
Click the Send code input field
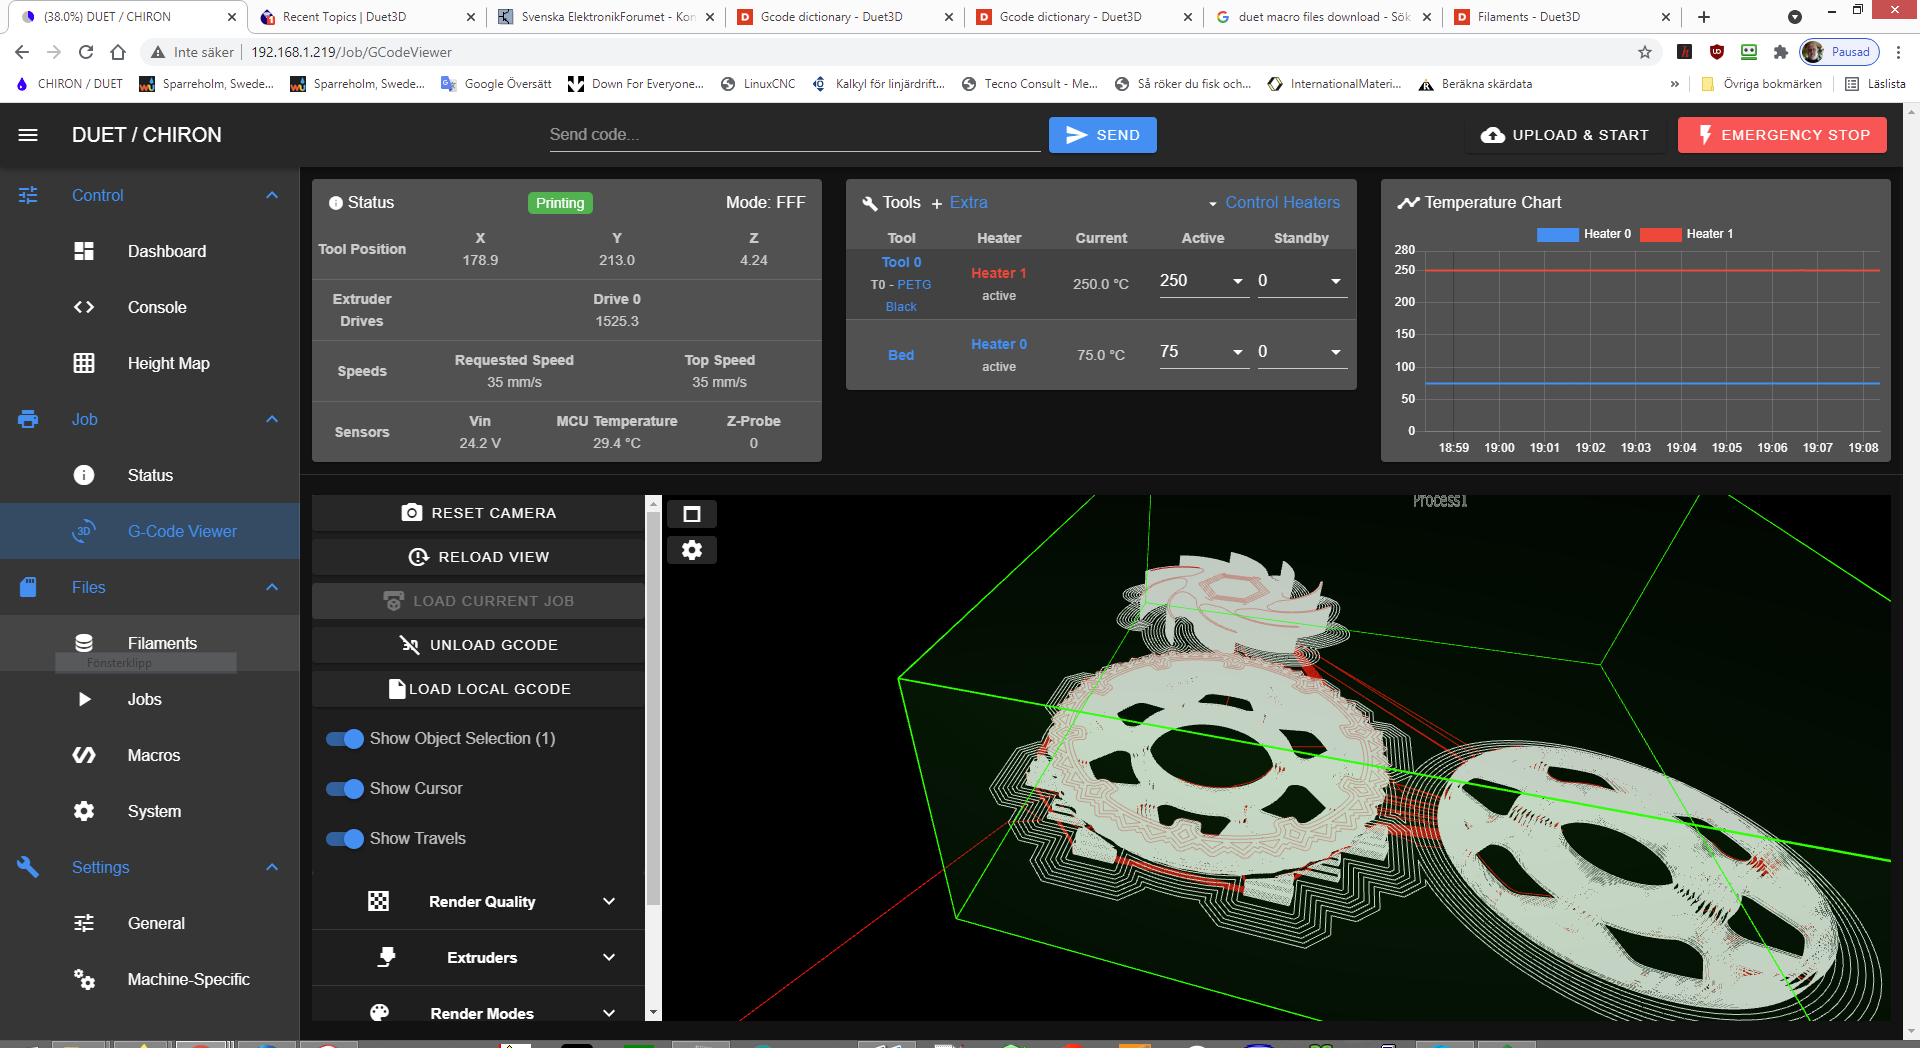(x=794, y=135)
